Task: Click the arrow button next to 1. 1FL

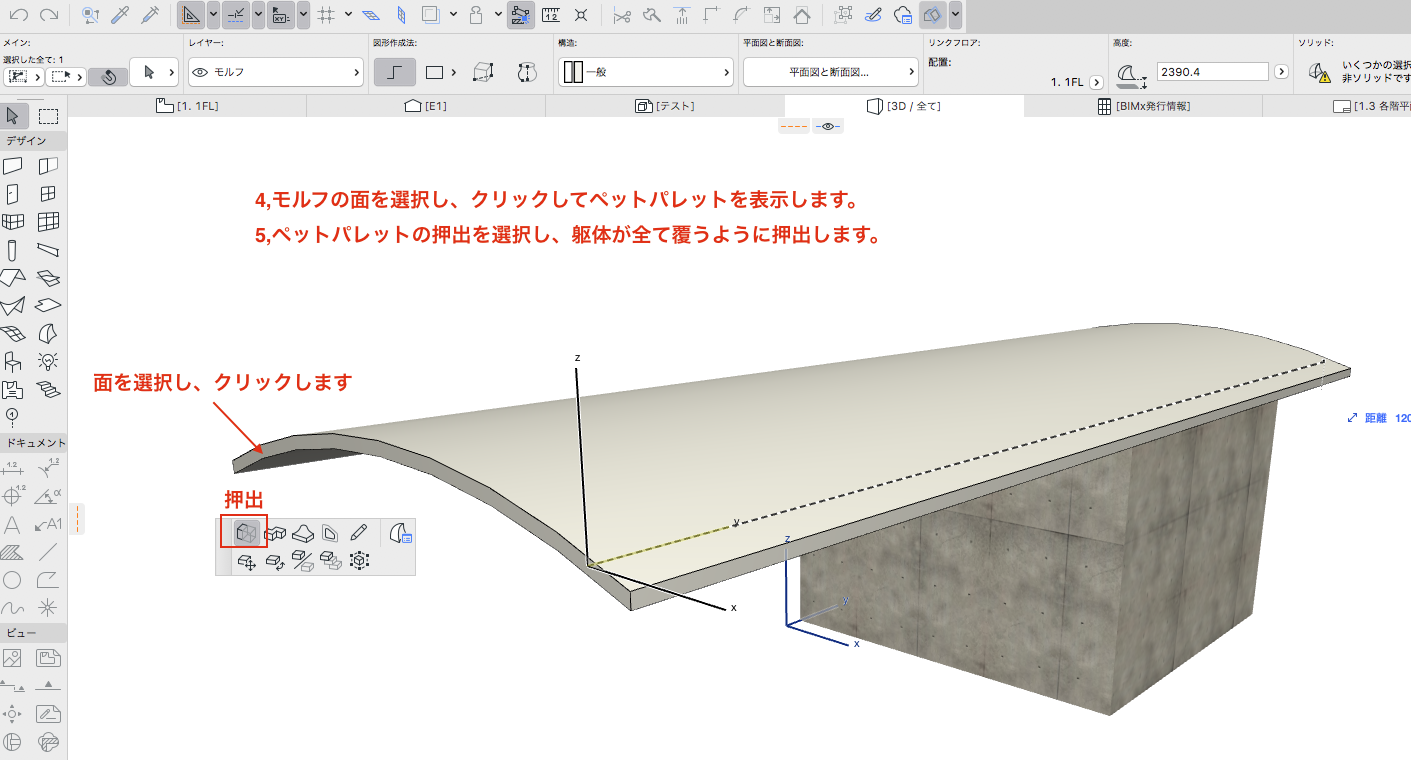Action: pos(1096,82)
